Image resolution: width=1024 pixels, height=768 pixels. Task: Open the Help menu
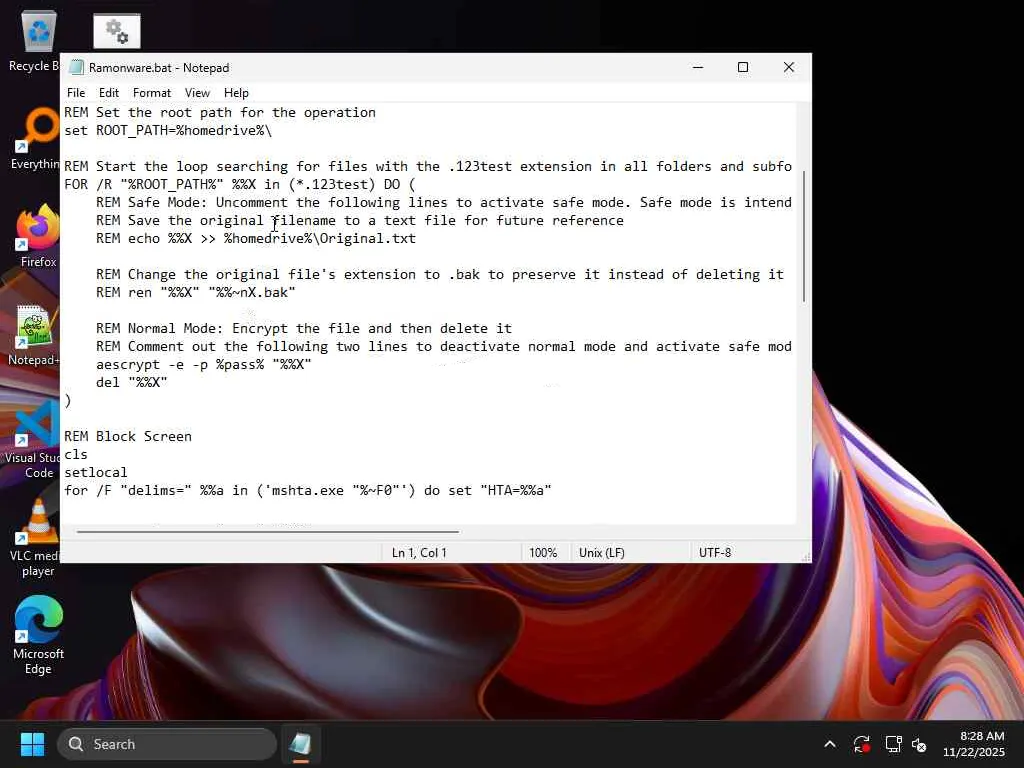[236, 93]
